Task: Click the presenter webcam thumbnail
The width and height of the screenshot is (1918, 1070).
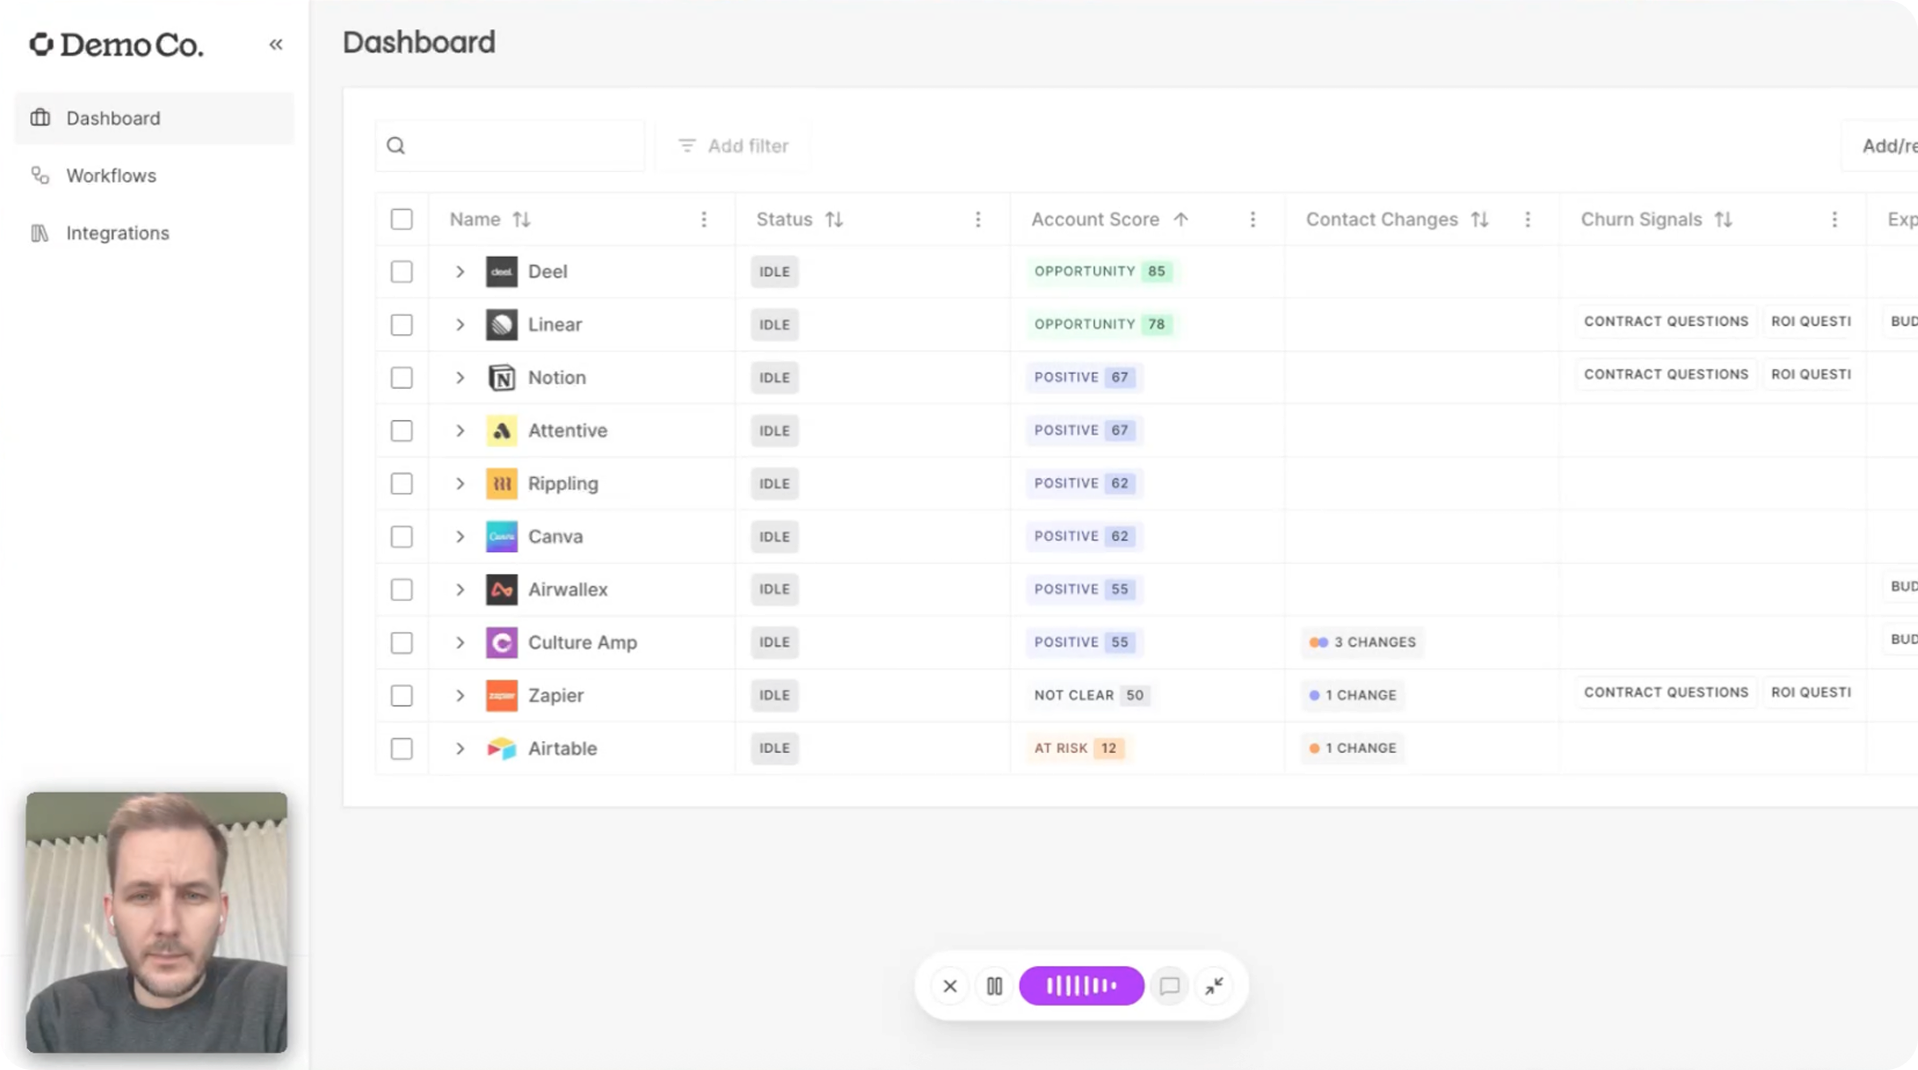Action: [x=157, y=922]
